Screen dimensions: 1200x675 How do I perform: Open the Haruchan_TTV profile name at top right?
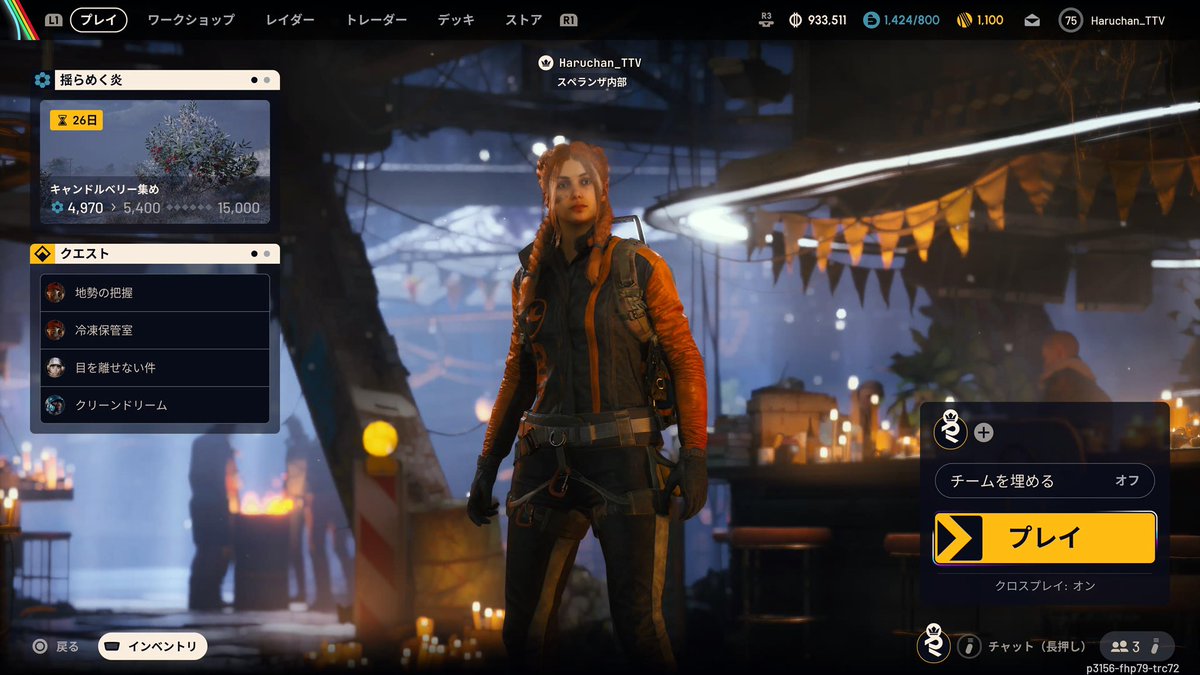point(1128,20)
